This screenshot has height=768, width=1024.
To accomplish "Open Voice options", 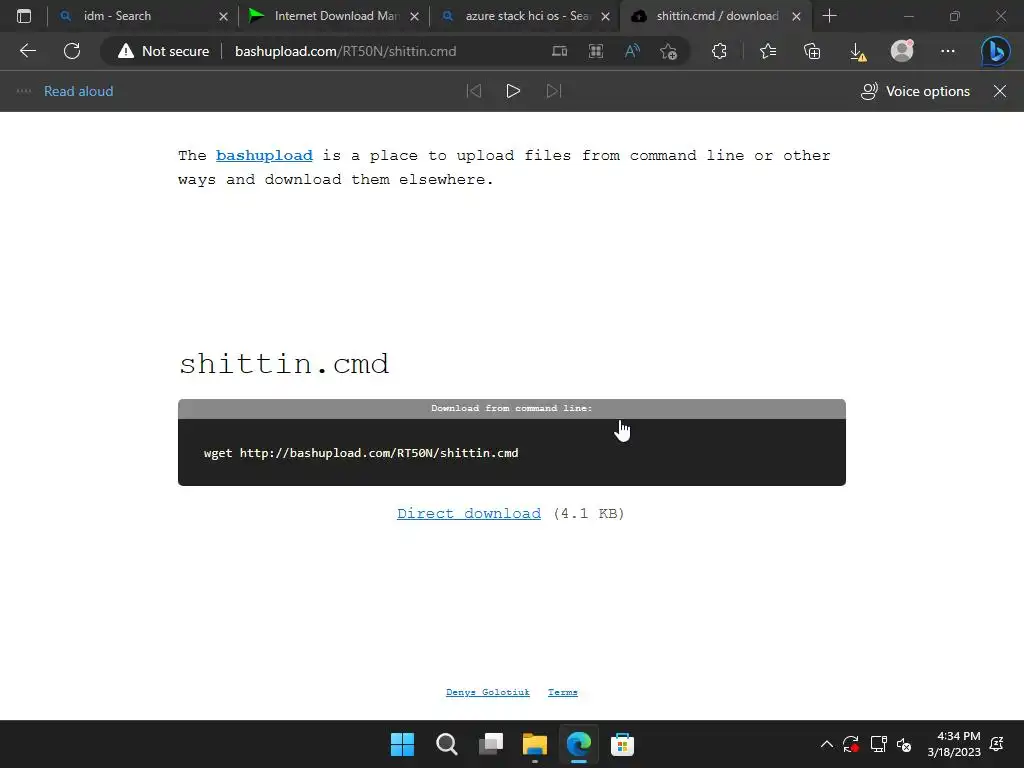I will tap(915, 91).
